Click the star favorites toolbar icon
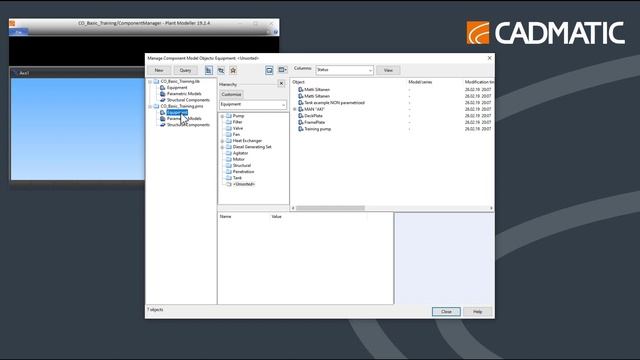Viewport: 640px width, 360px height. point(233,70)
